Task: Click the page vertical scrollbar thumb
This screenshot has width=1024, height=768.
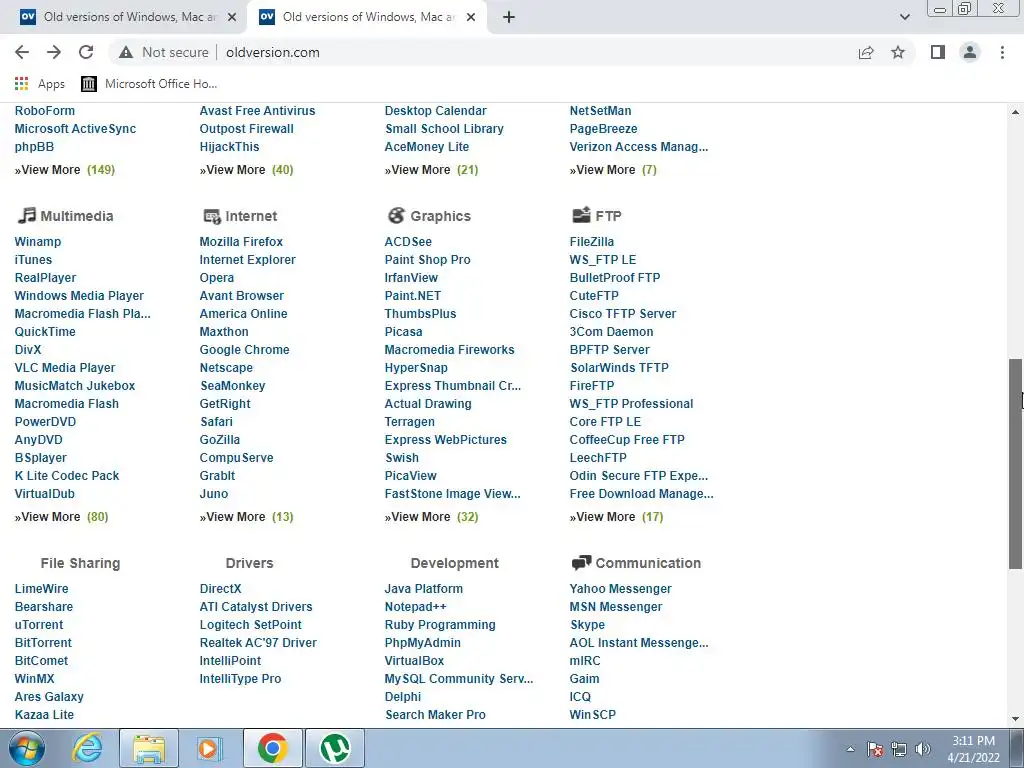Action: [x=1016, y=464]
